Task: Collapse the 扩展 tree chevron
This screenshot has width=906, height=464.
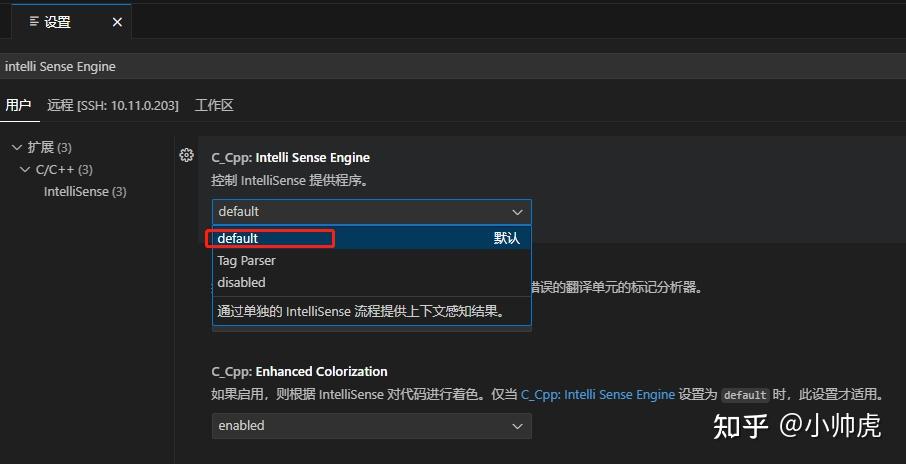Action: pos(17,147)
